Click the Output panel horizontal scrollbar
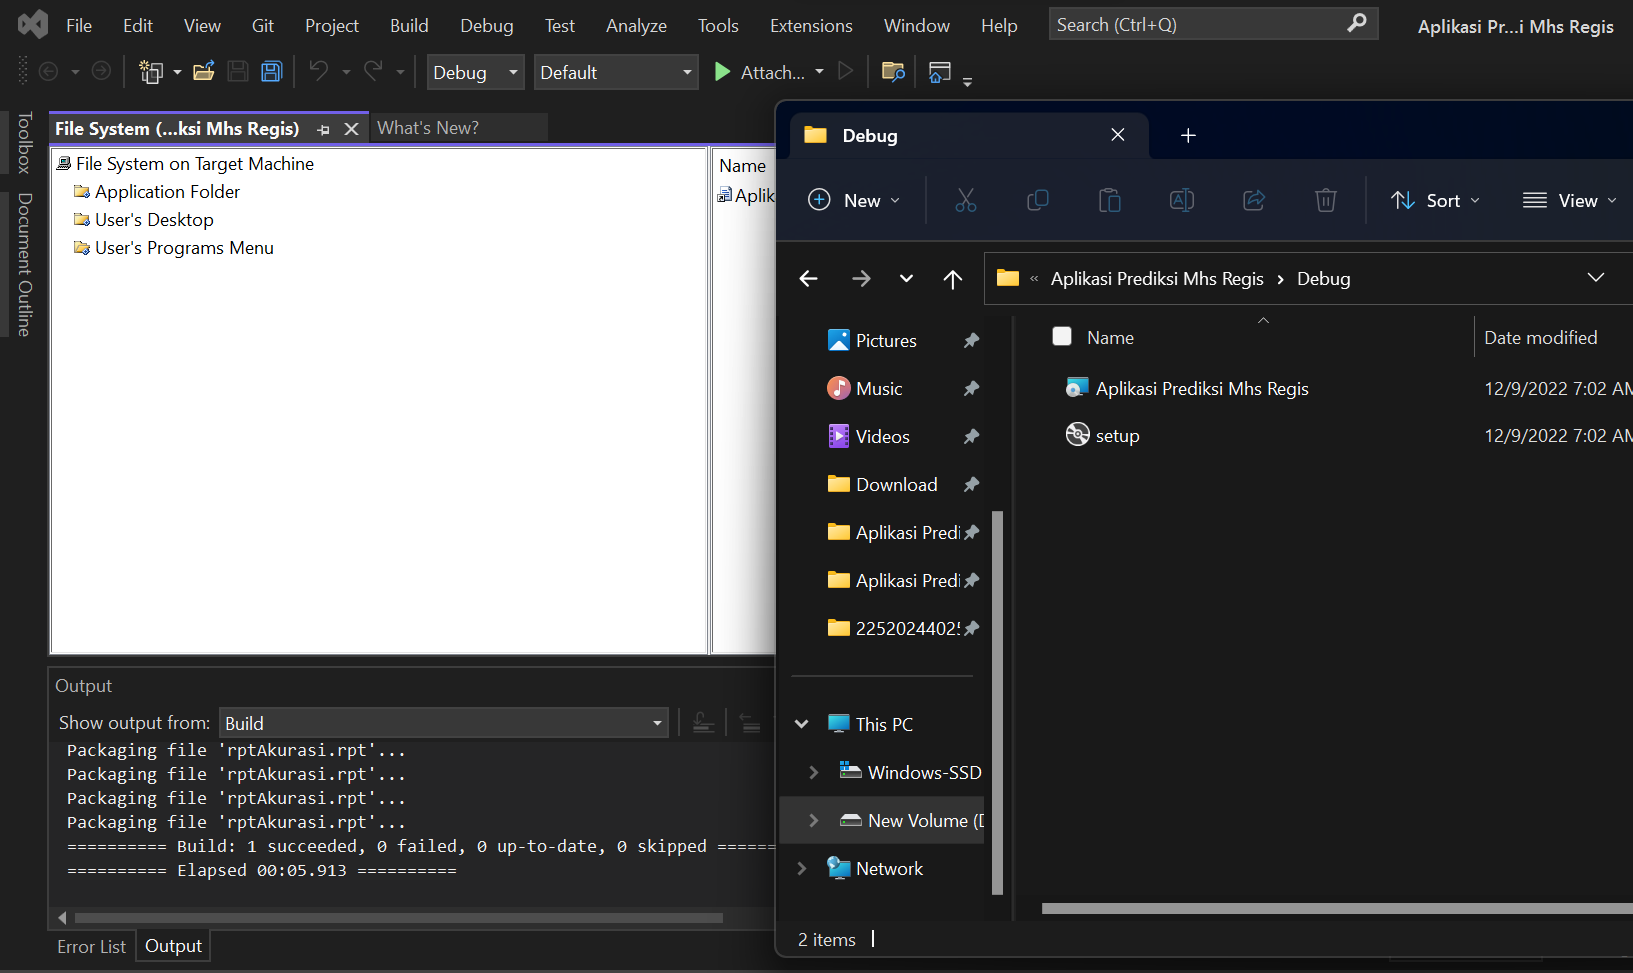The image size is (1633, 973). click(x=399, y=917)
